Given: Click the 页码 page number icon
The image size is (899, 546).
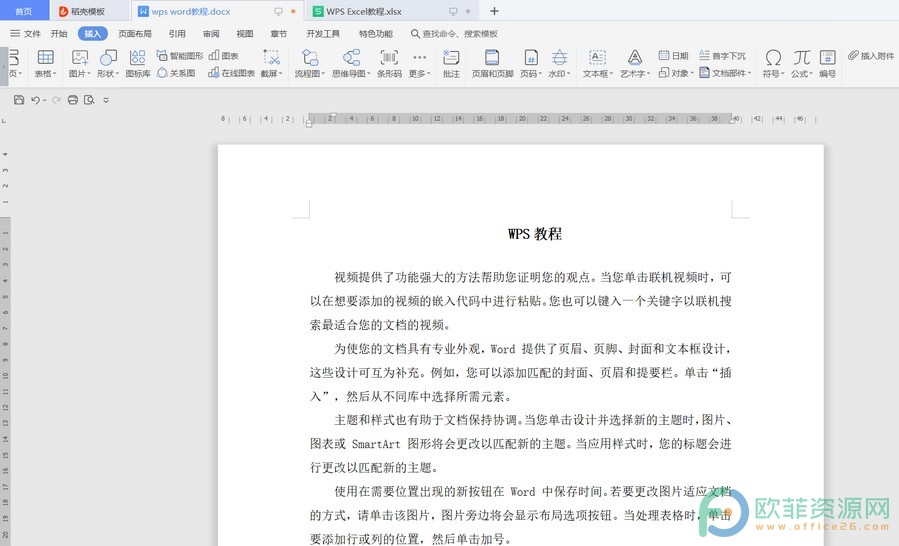Looking at the screenshot, I should pyautogui.click(x=530, y=57).
